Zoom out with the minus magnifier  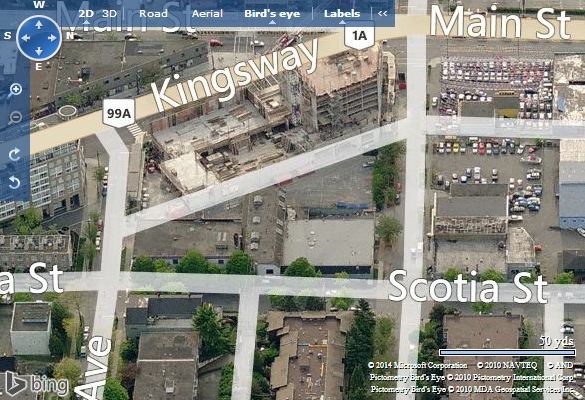[15, 118]
